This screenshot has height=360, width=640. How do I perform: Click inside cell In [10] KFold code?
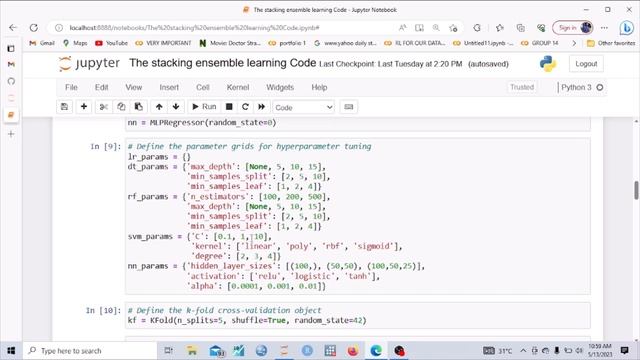point(358,316)
